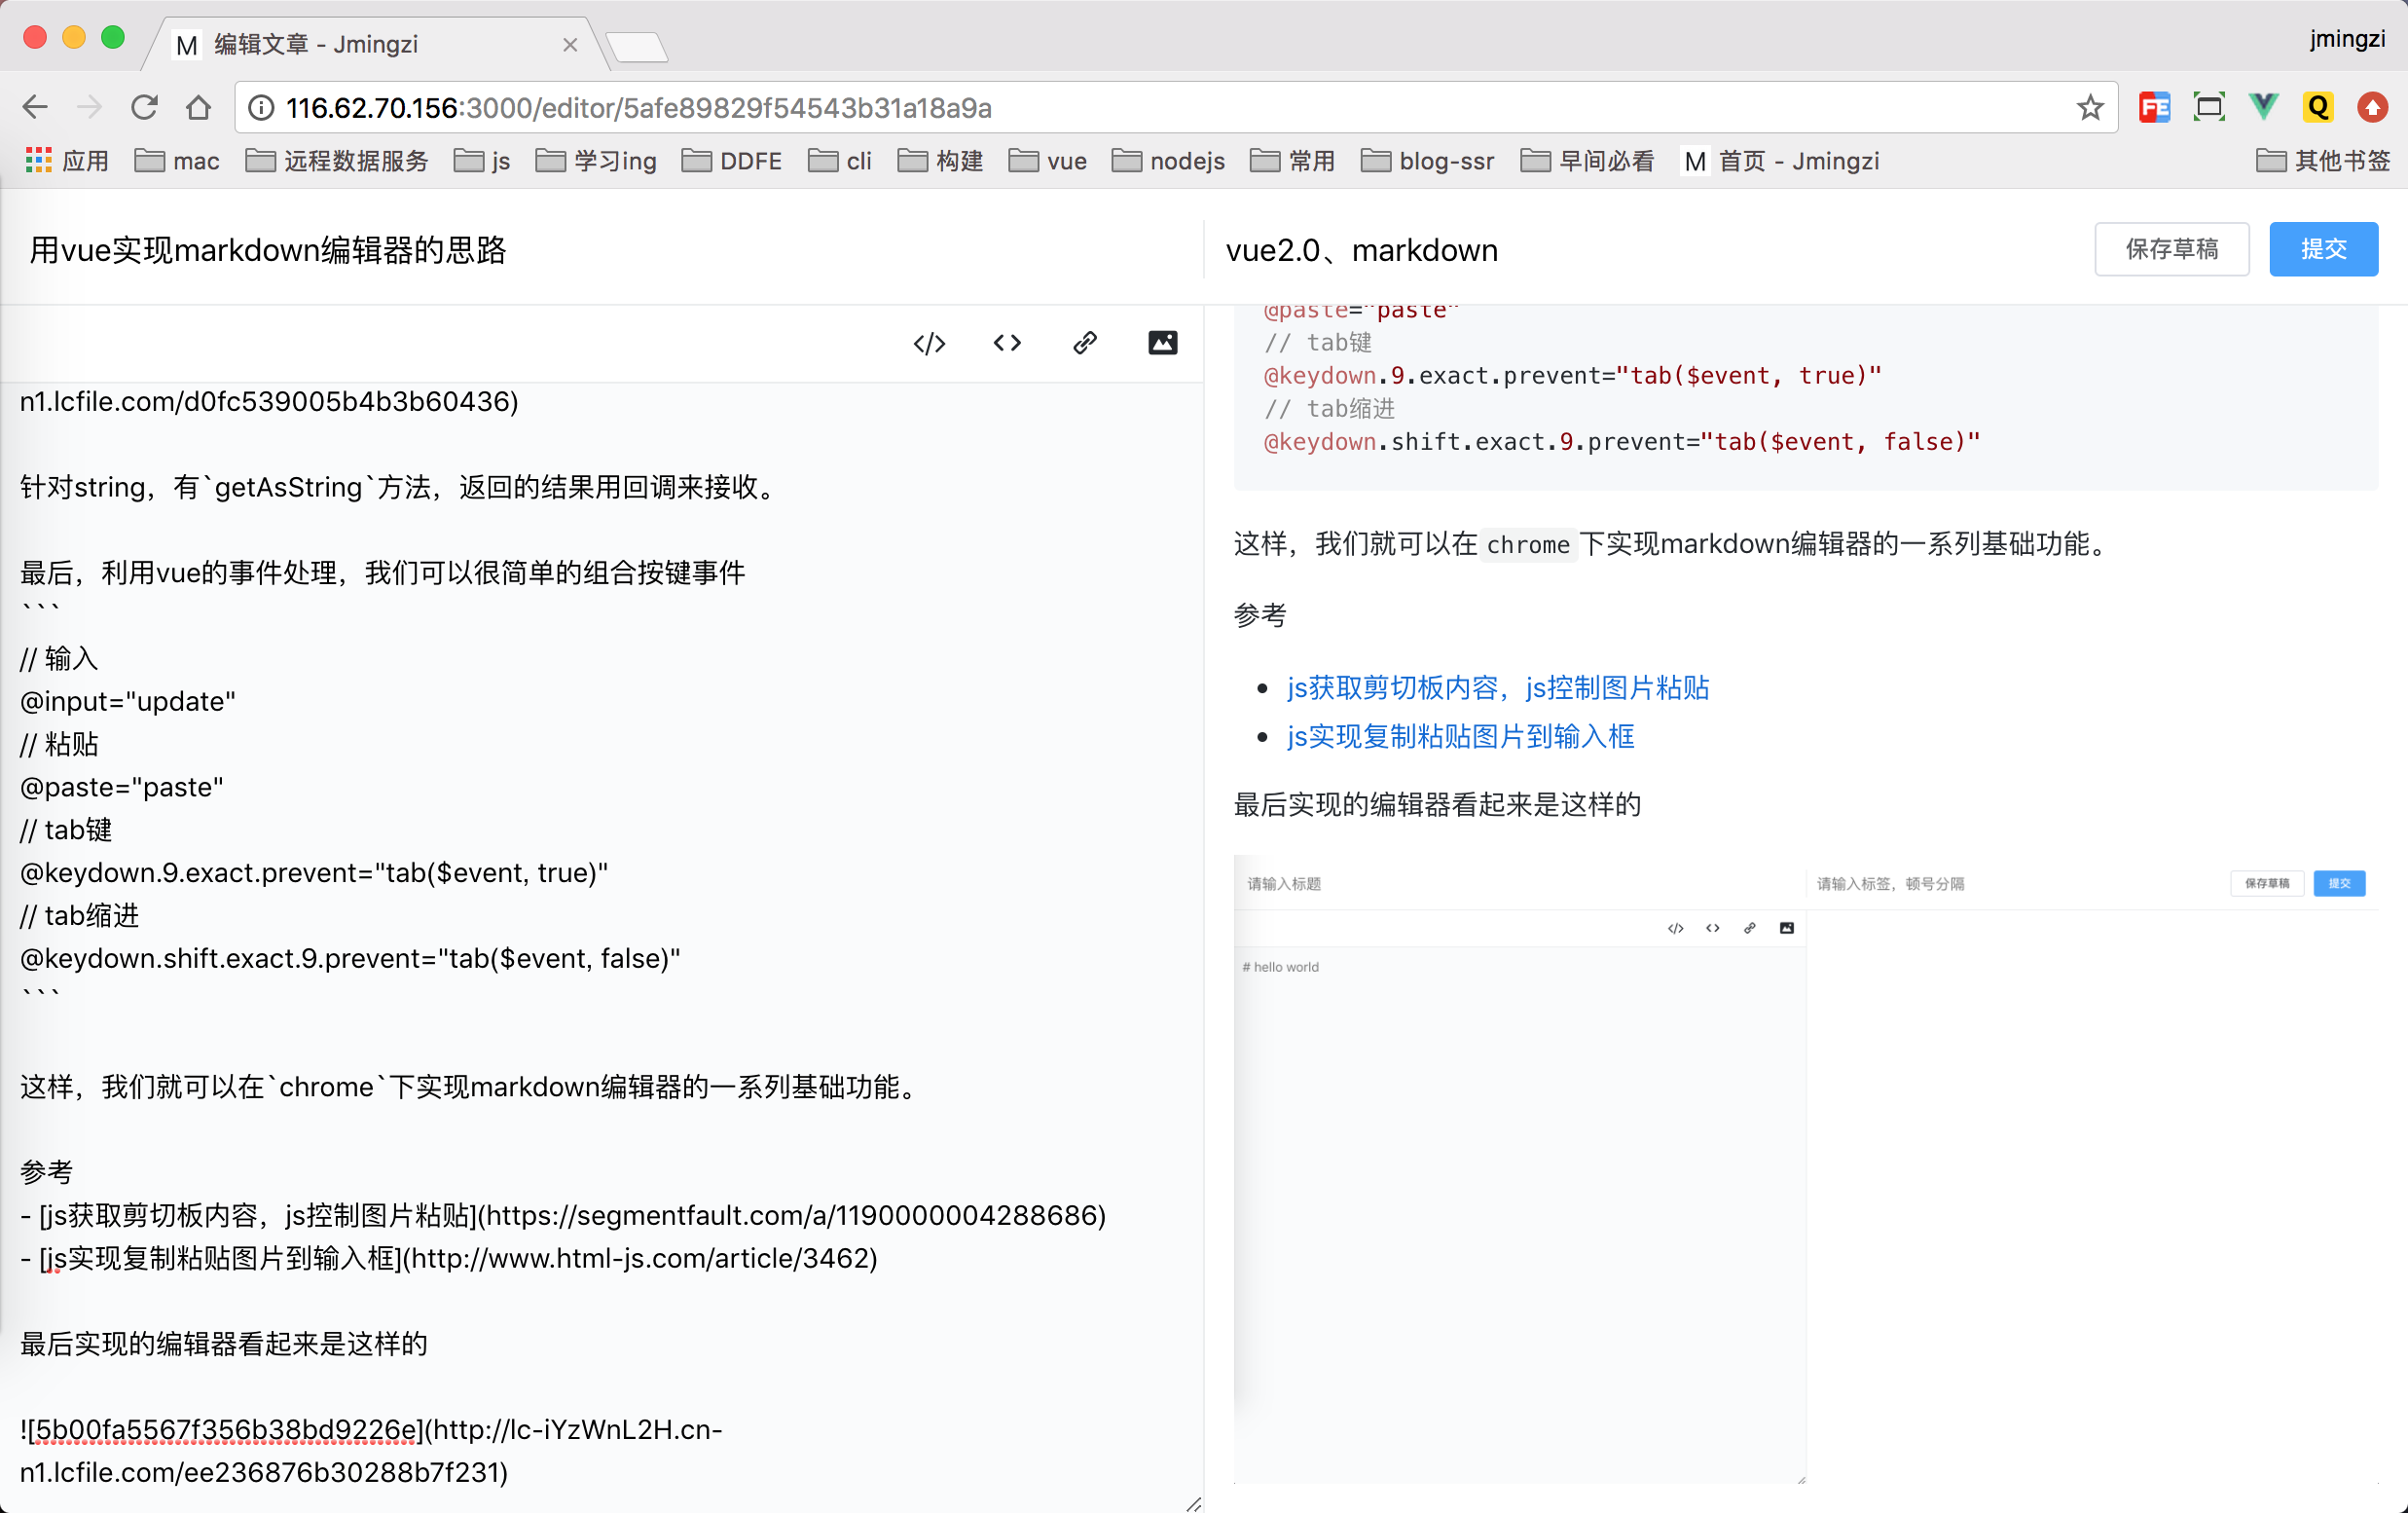Open the 远程数据服务 bookmarks folder
This screenshot has width=2408, height=1513.
[x=337, y=161]
